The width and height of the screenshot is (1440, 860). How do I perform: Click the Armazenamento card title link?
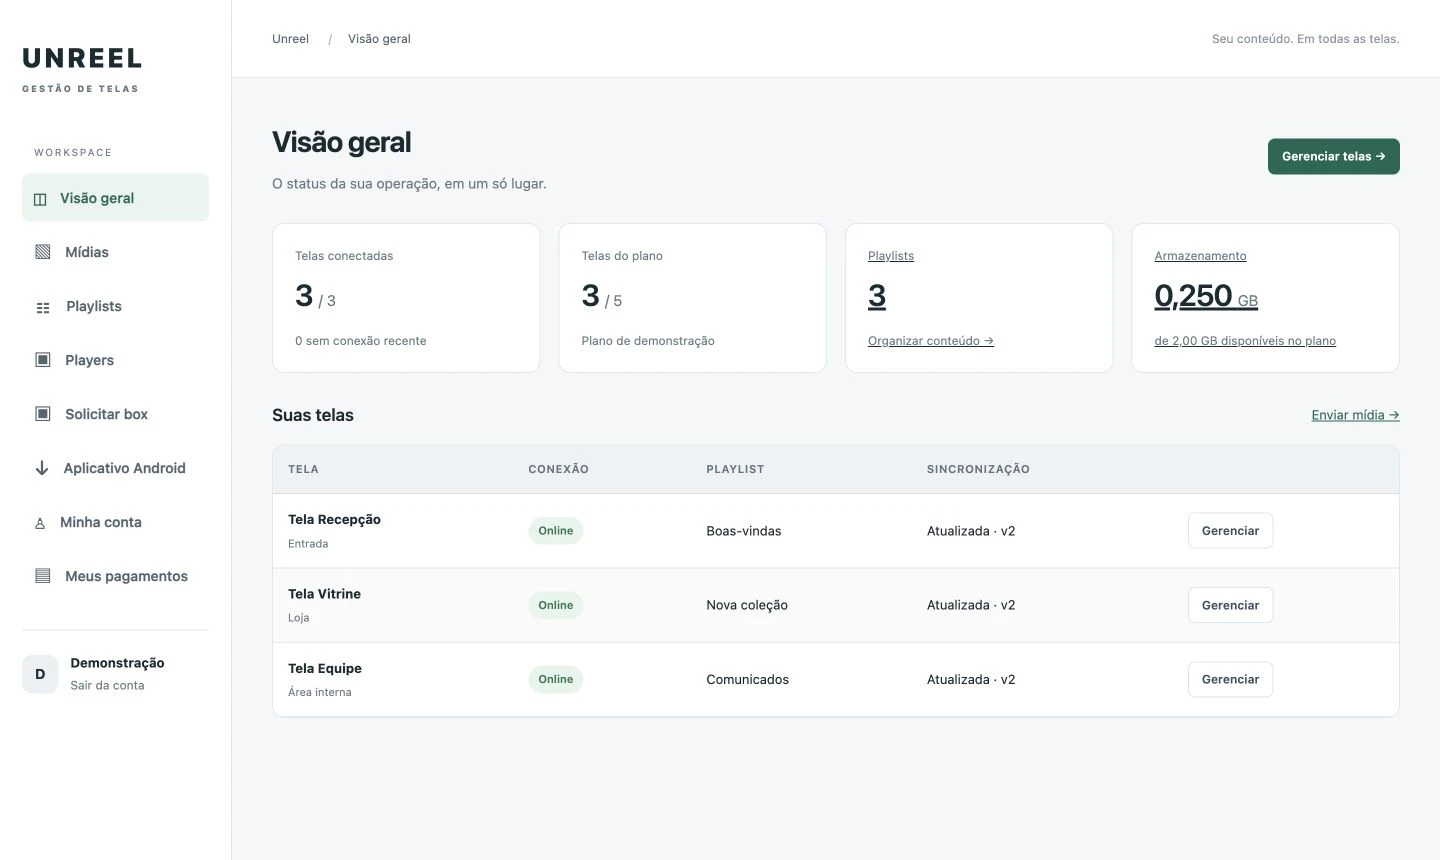(1200, 256)
